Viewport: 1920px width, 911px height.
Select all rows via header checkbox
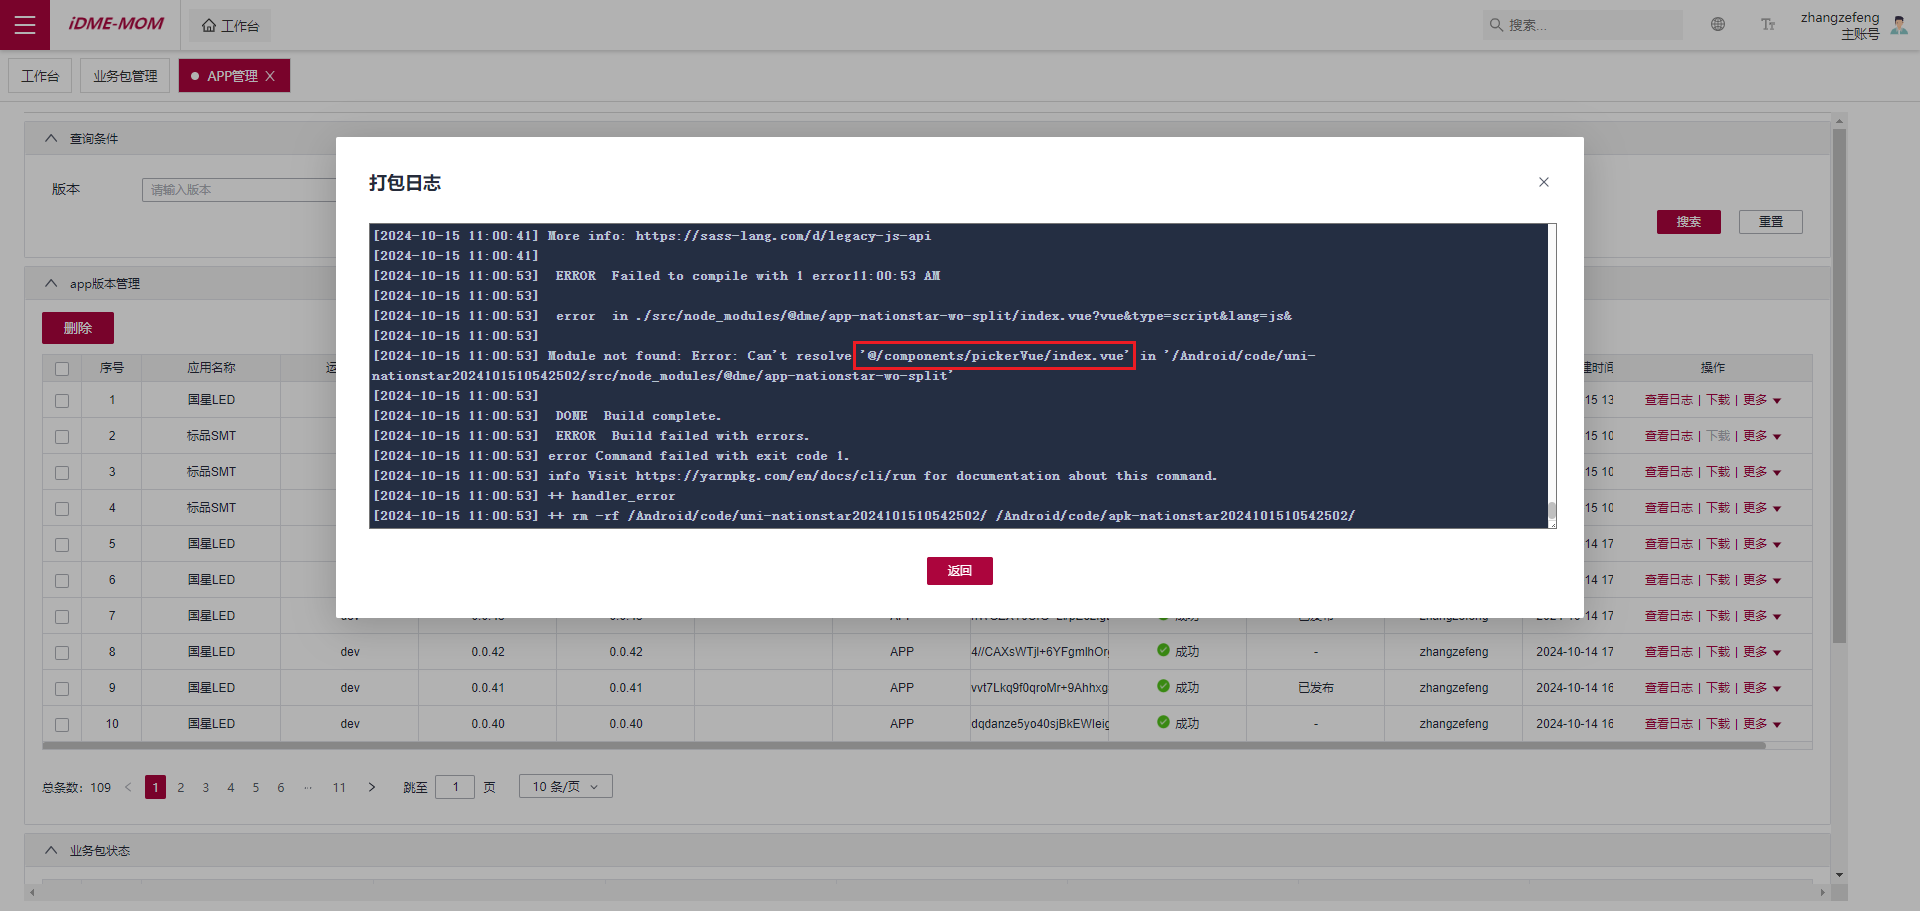(62, 368)
